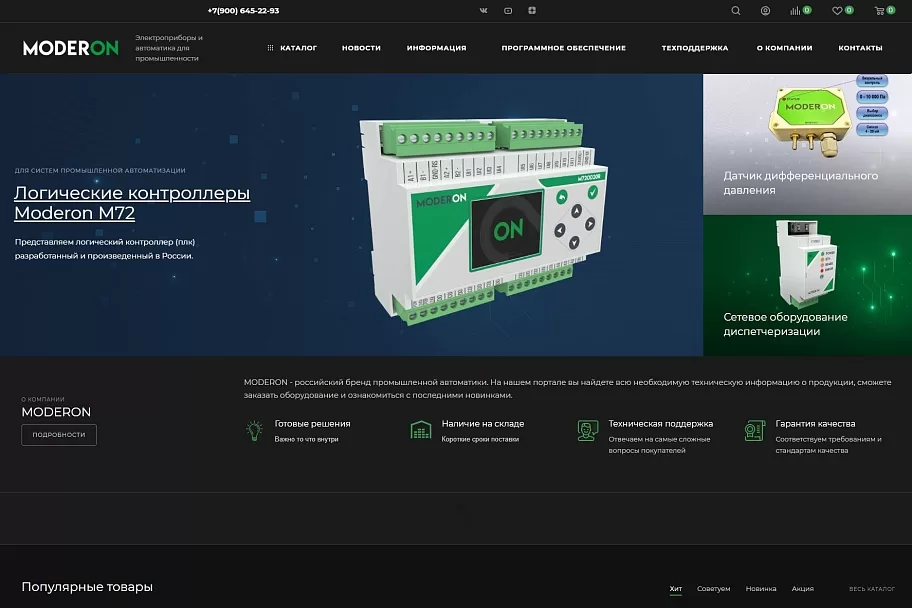912x608 pixels.
Task: Select the Новинка tab
Action: [x=761, y=589]
